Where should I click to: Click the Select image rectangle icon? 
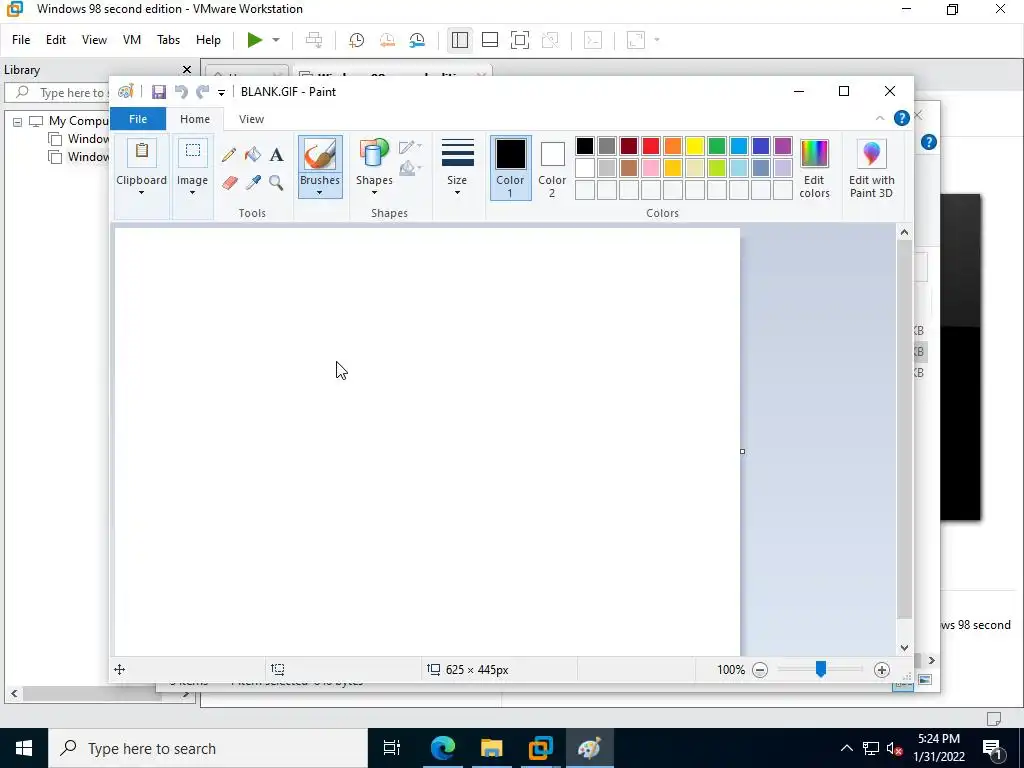tap(193, 152)
